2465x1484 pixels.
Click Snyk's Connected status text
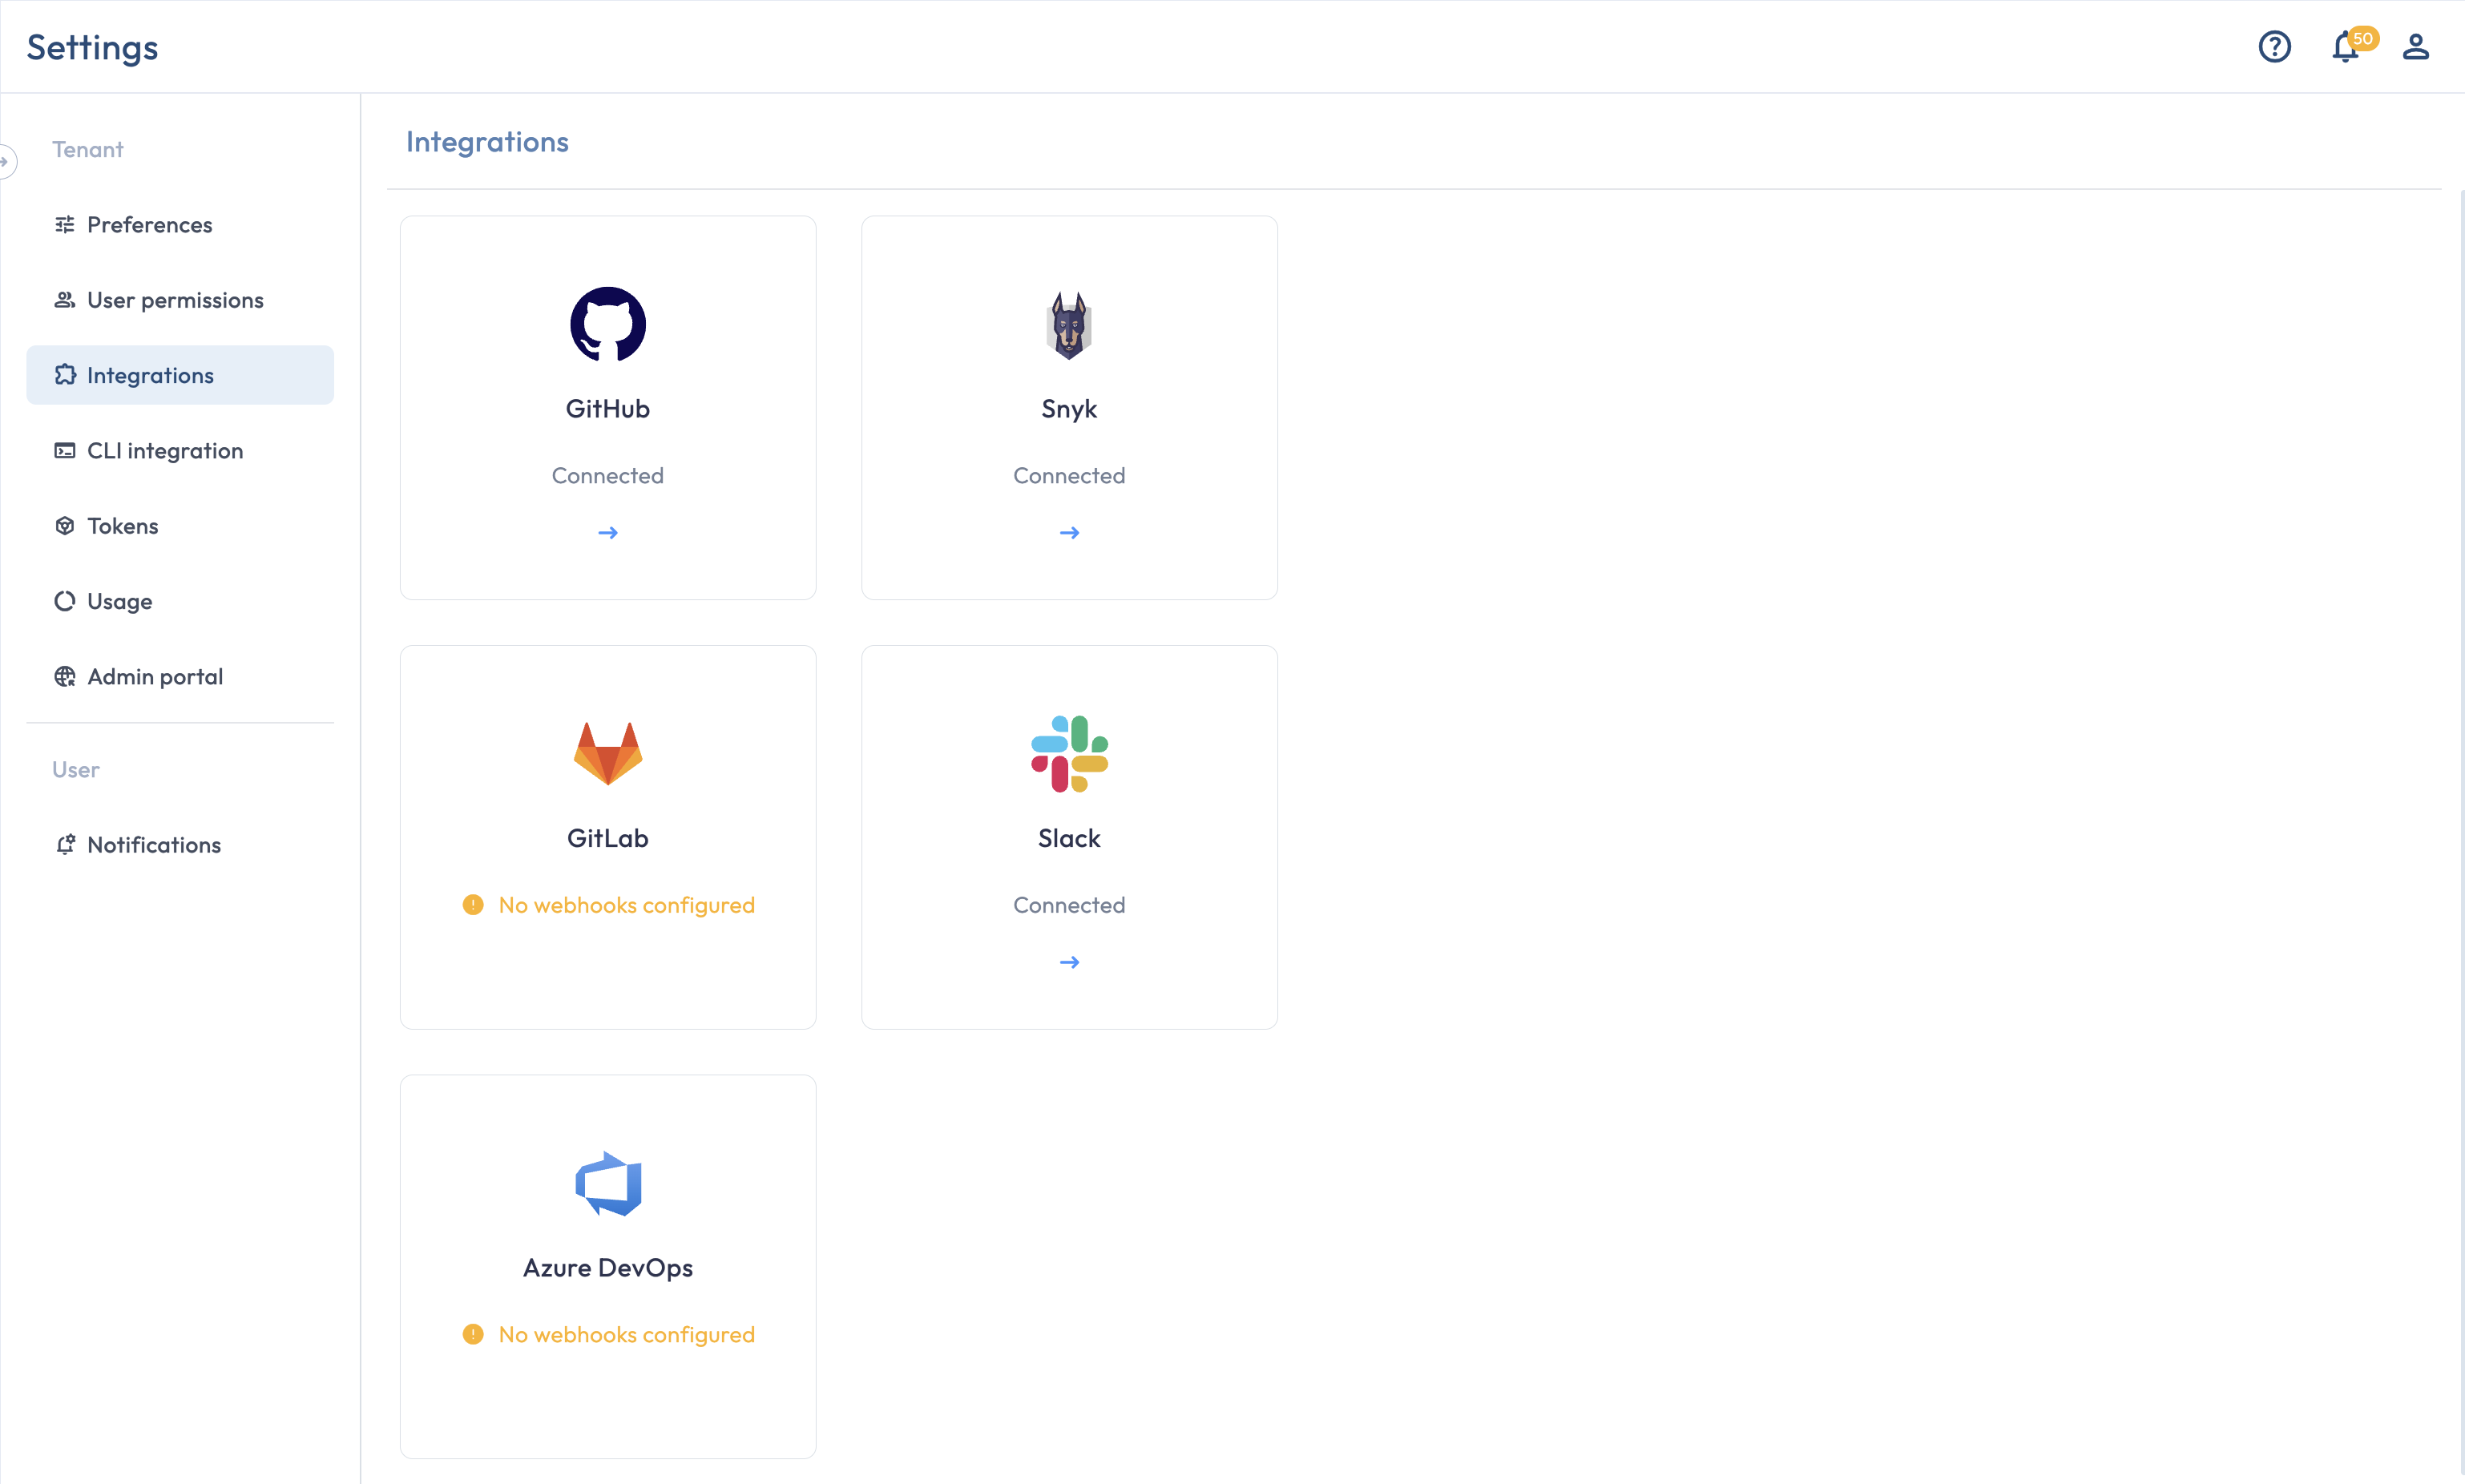click(x=1069, y=476)
